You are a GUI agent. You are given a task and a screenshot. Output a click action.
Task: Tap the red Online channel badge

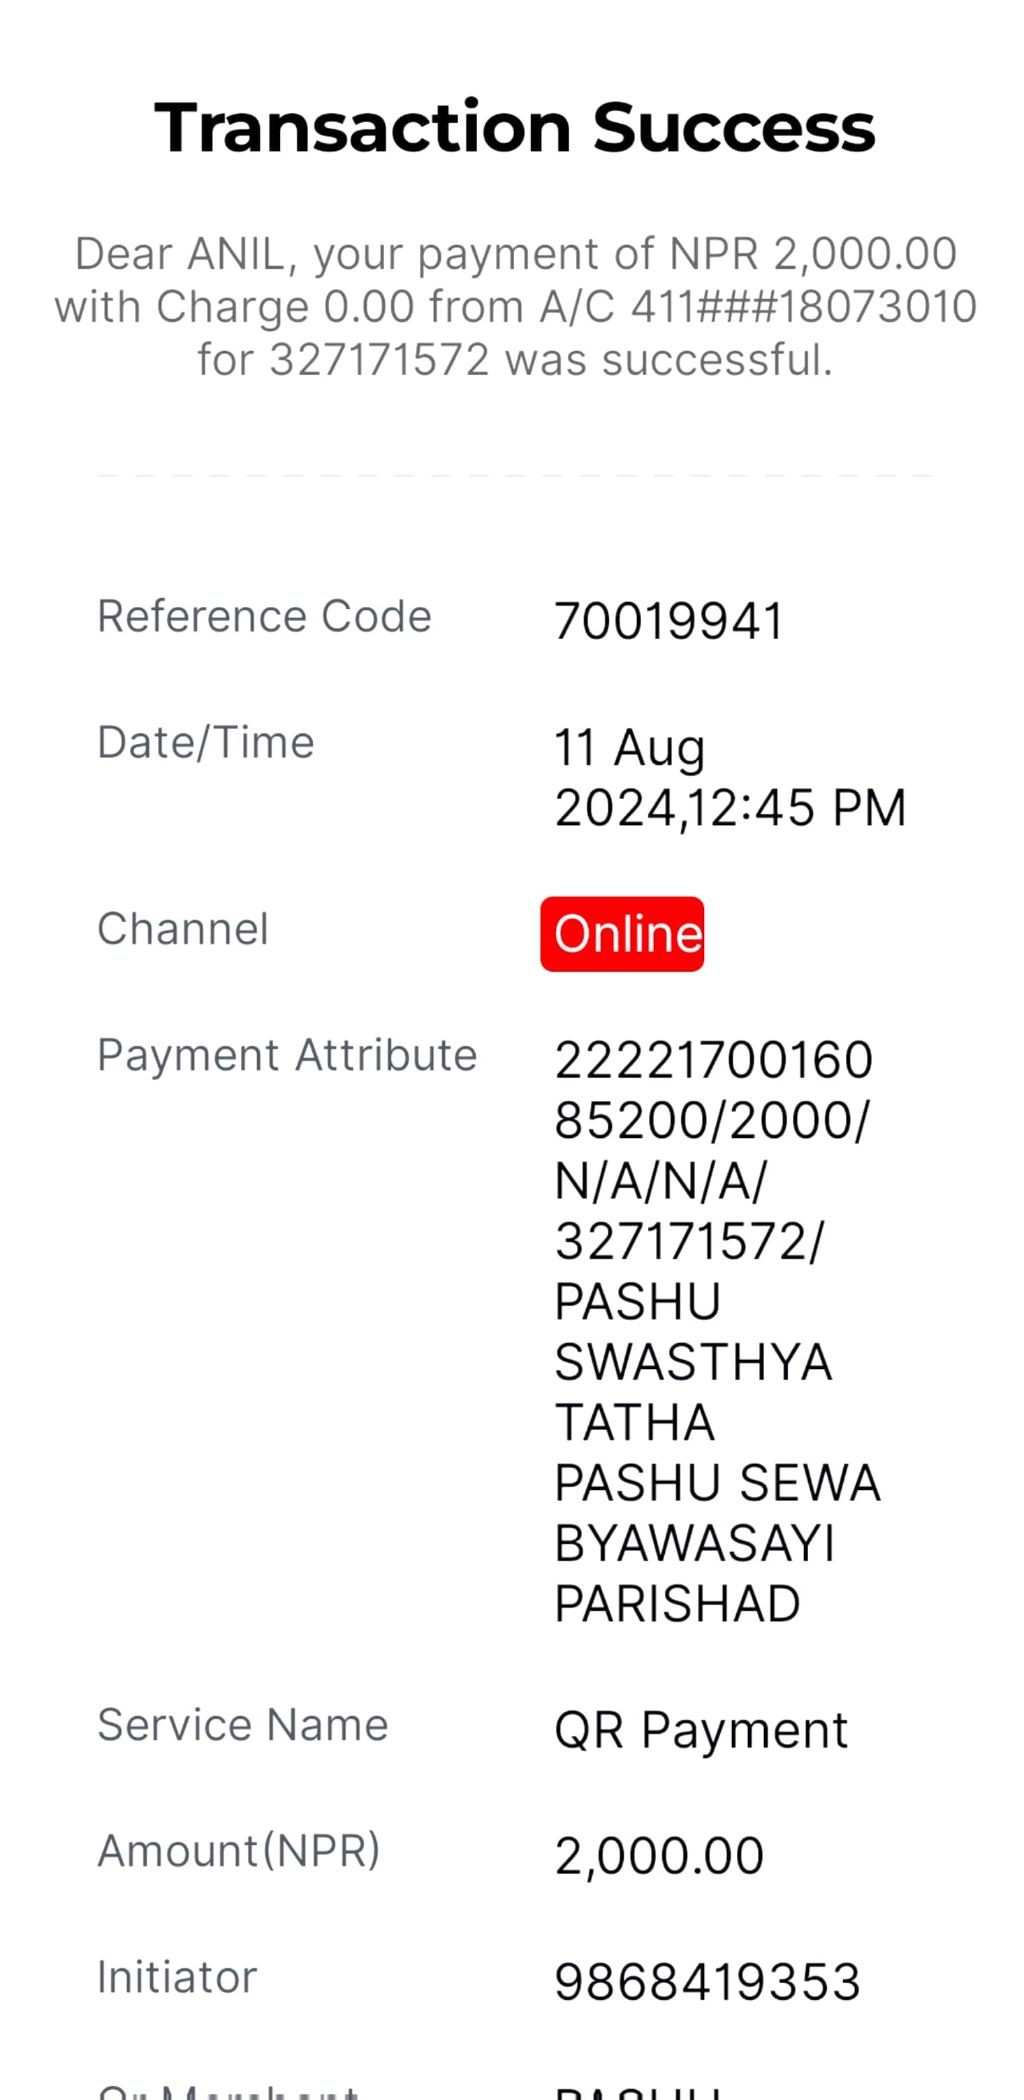coord(622,934)
